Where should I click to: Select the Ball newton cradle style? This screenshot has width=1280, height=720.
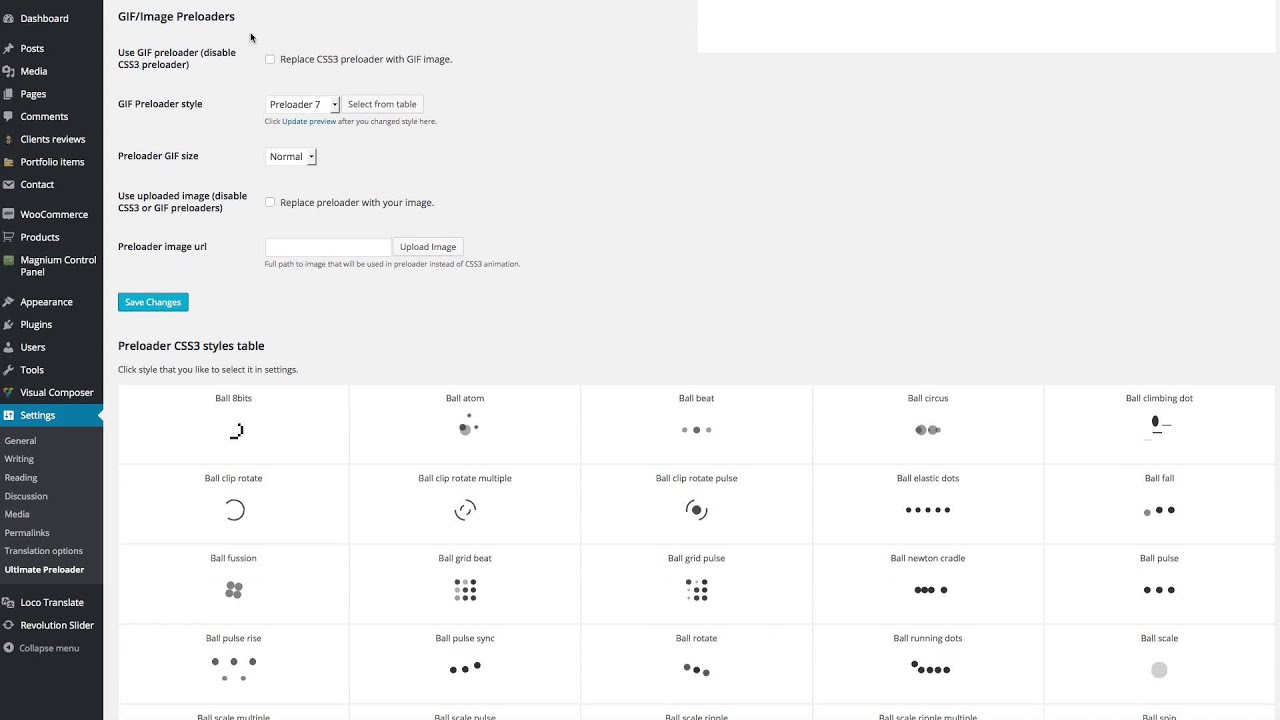coord(928,584)
